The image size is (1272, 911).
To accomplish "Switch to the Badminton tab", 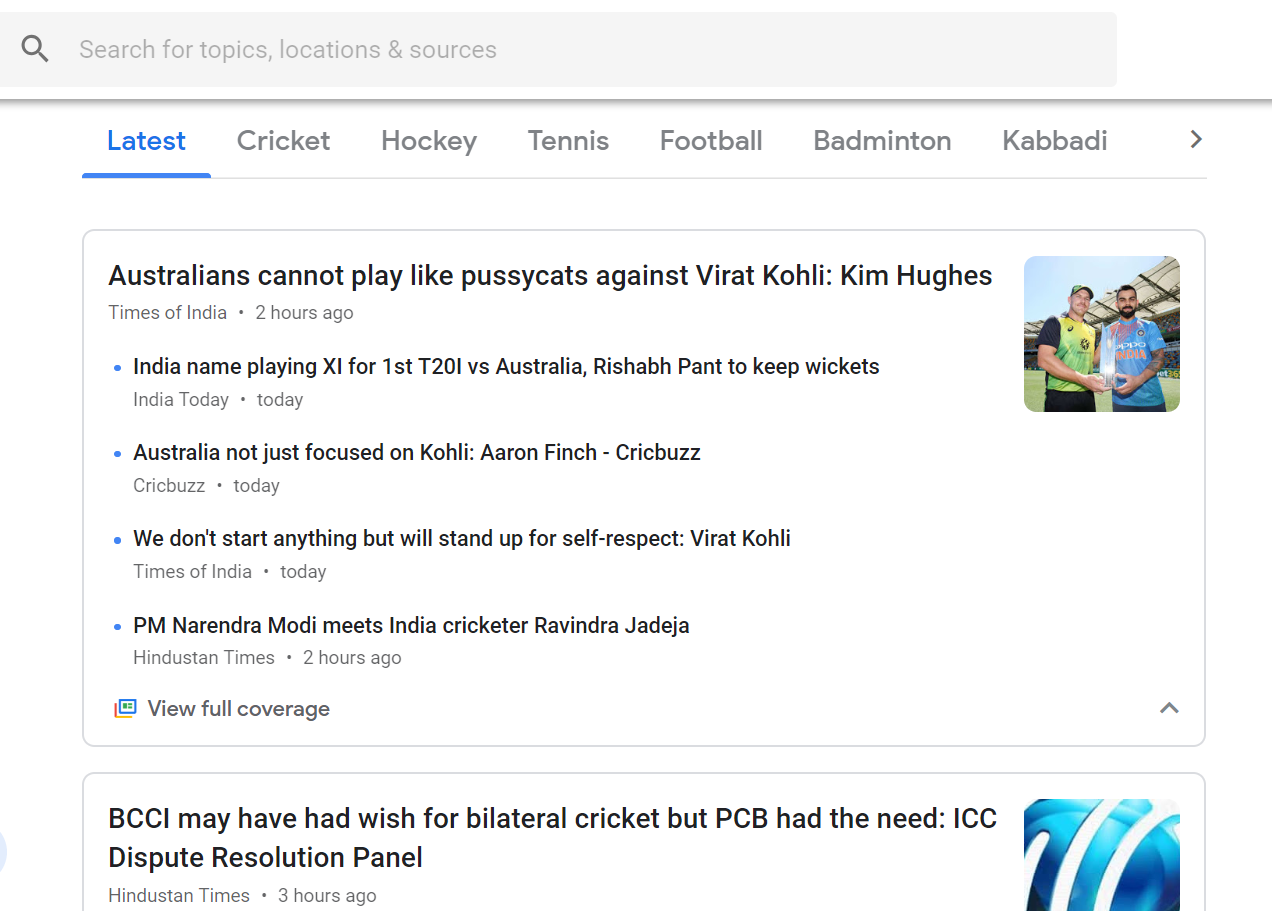I will click(882, 141).
